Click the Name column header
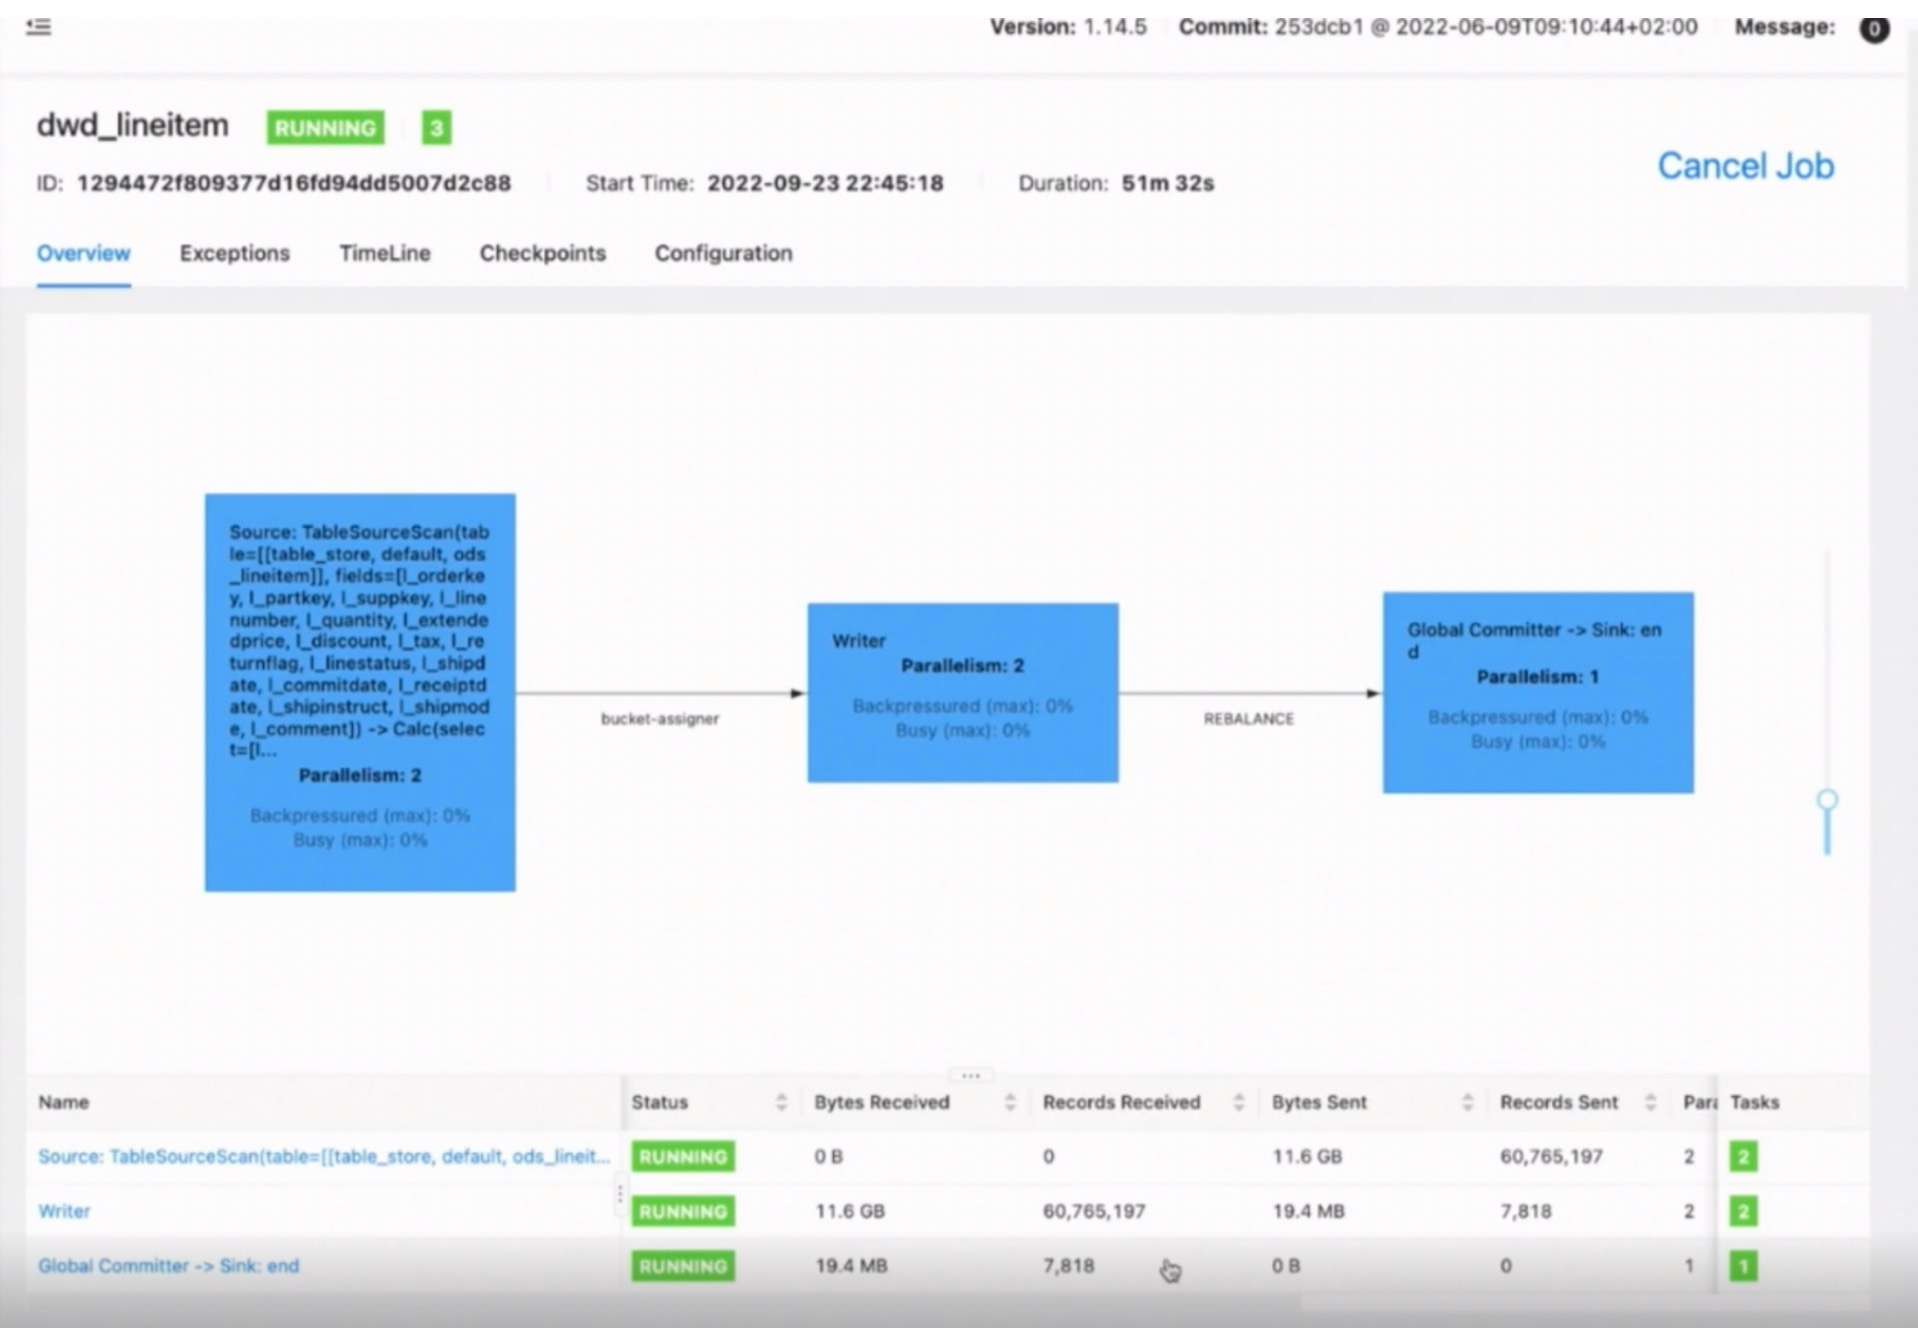The image size is (1918, 1328). [x=64, y=1102]
